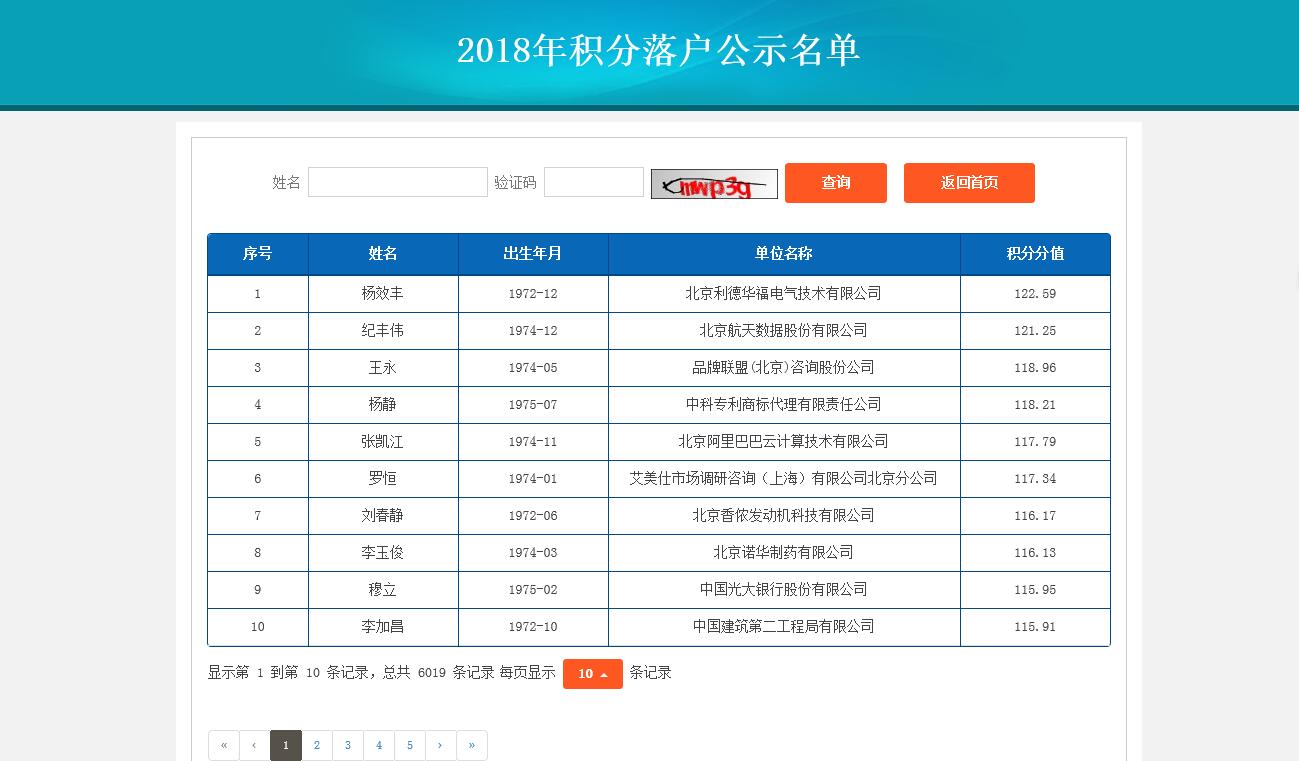Select the name 杨效丰 in row 1
1299x761 pixels.
click(x=383, y=294)
